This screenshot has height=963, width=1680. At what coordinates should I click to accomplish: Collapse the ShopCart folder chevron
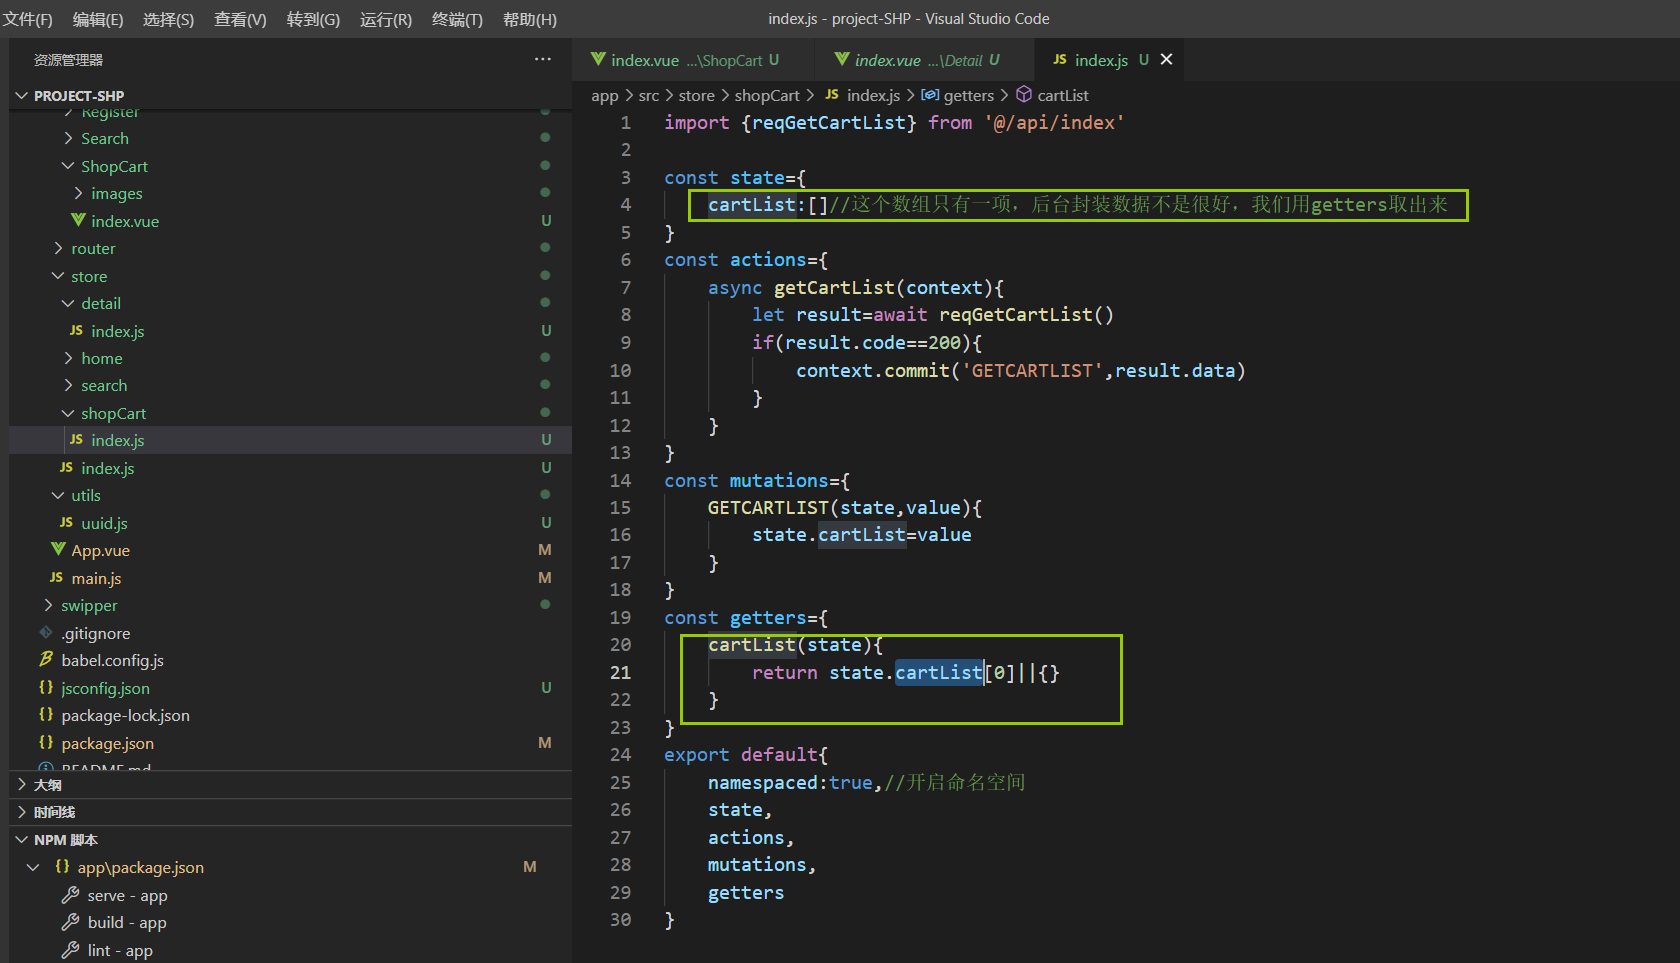[68, 166]
